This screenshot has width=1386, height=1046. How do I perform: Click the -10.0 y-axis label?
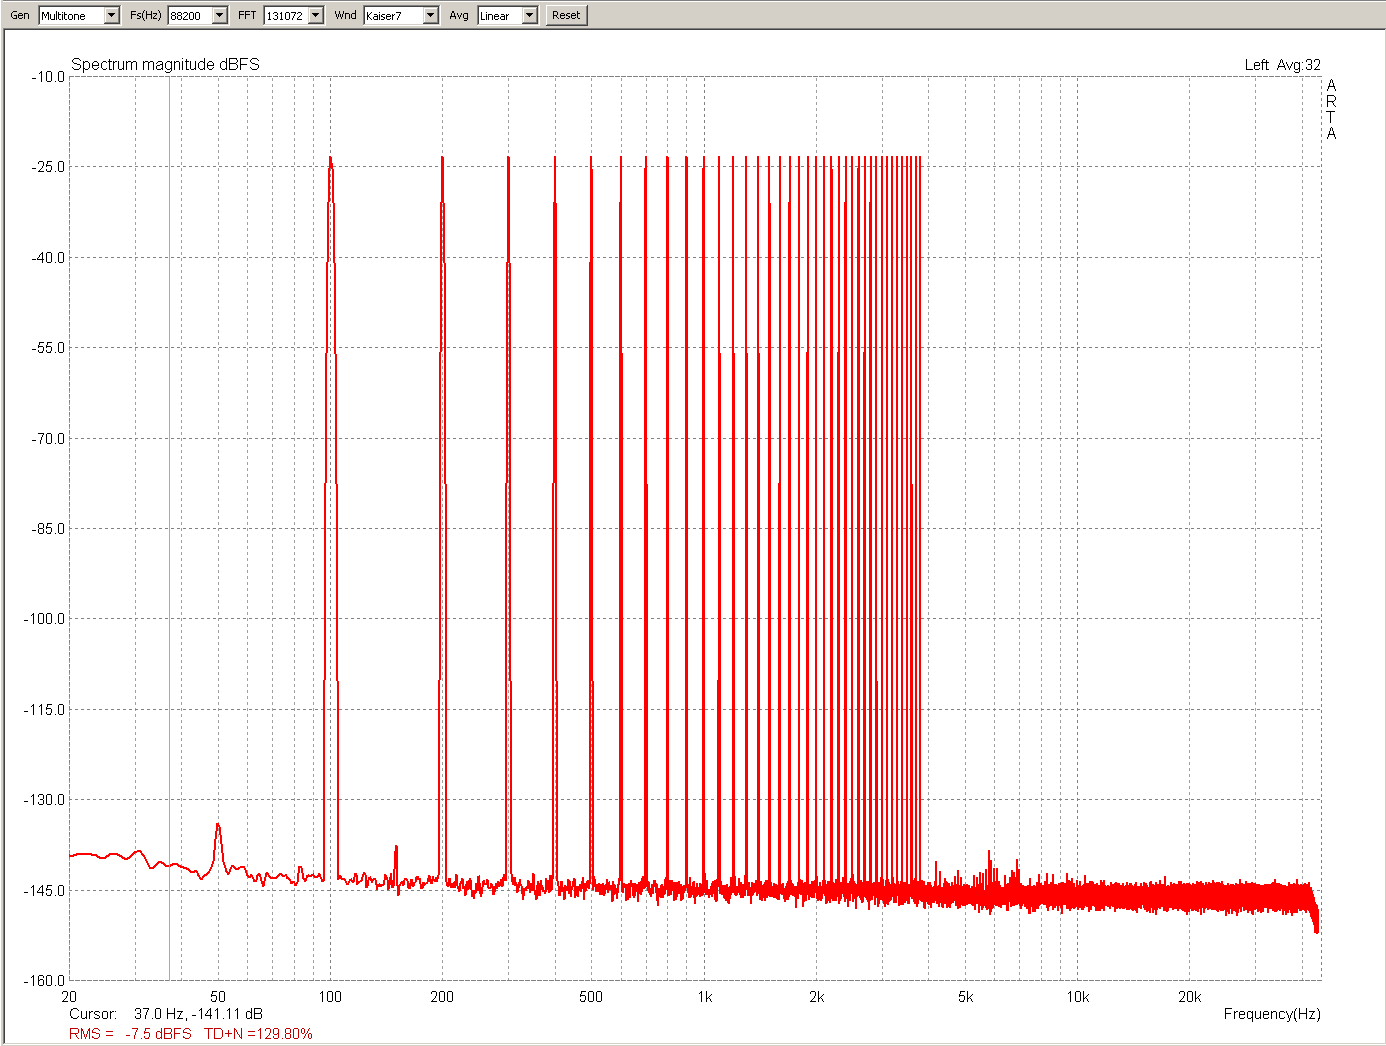coord(48,77)
